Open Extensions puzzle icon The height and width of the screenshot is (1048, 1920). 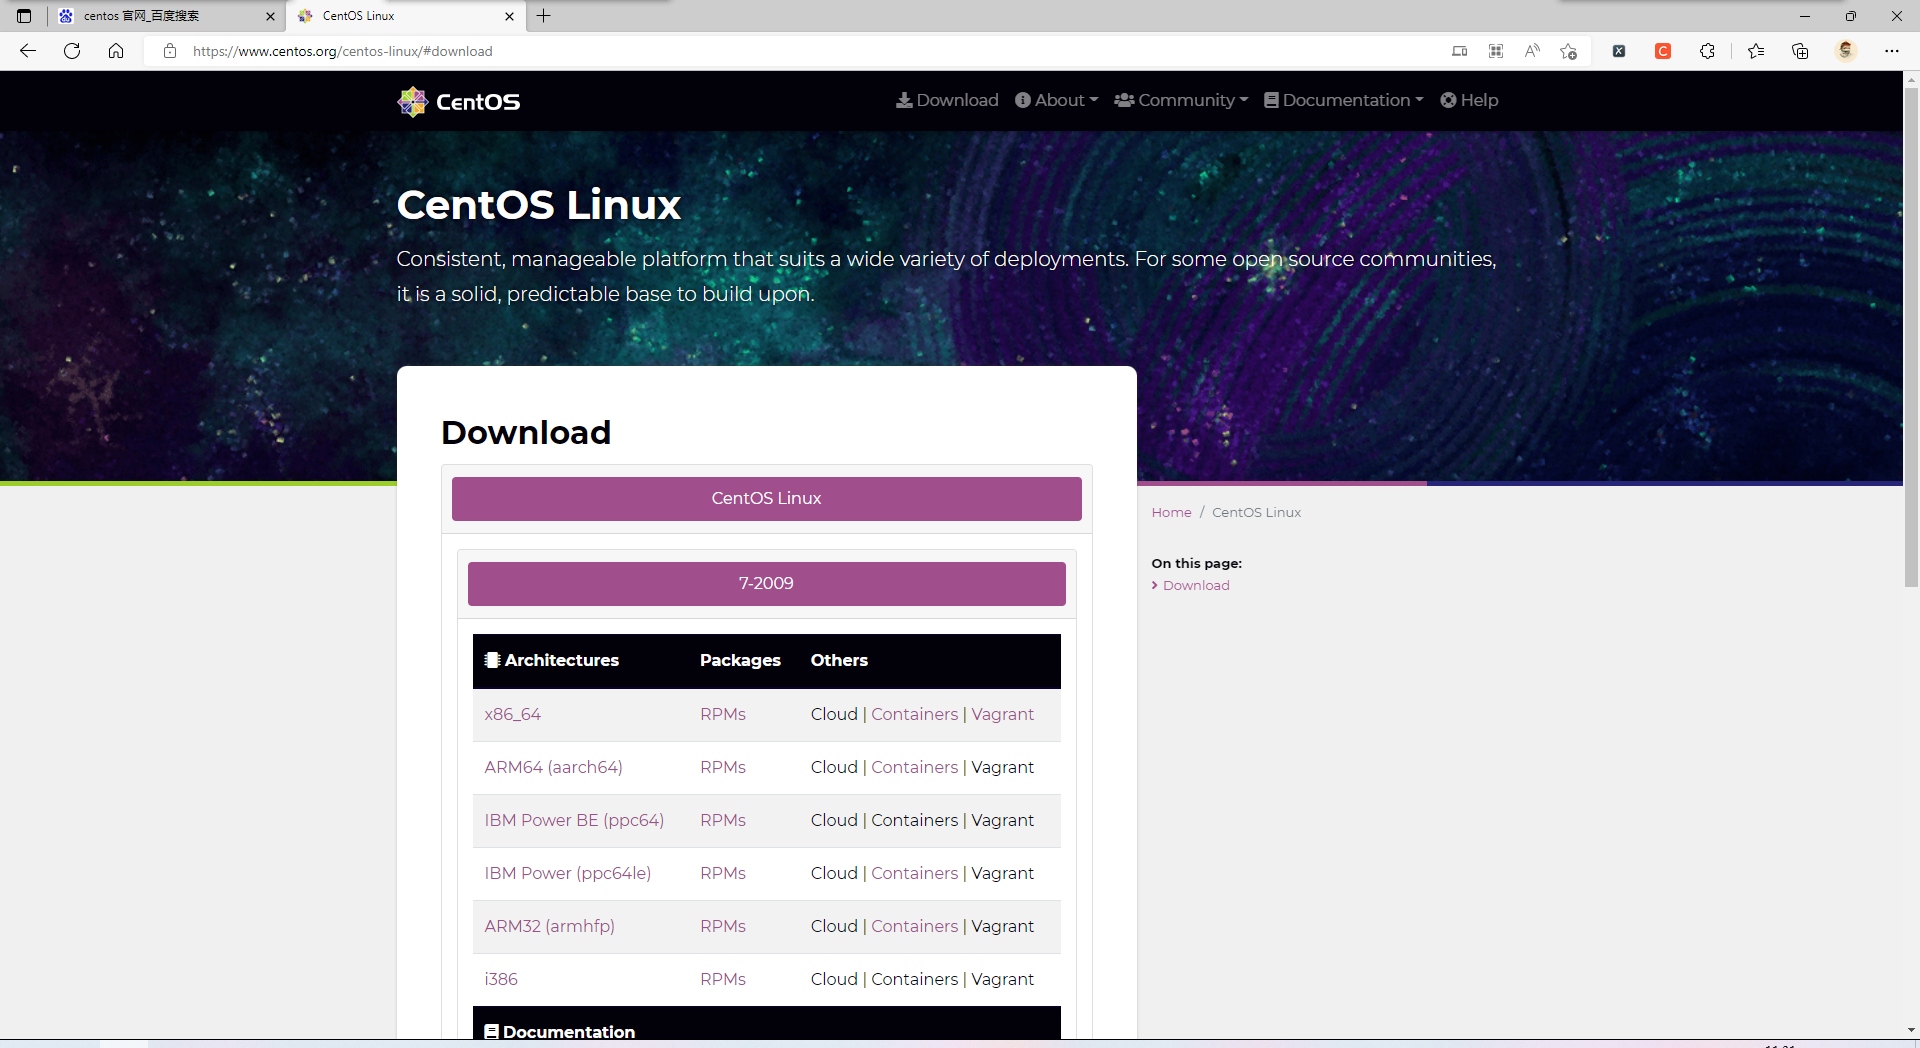pyautogui.click(x=1707, y=51)
